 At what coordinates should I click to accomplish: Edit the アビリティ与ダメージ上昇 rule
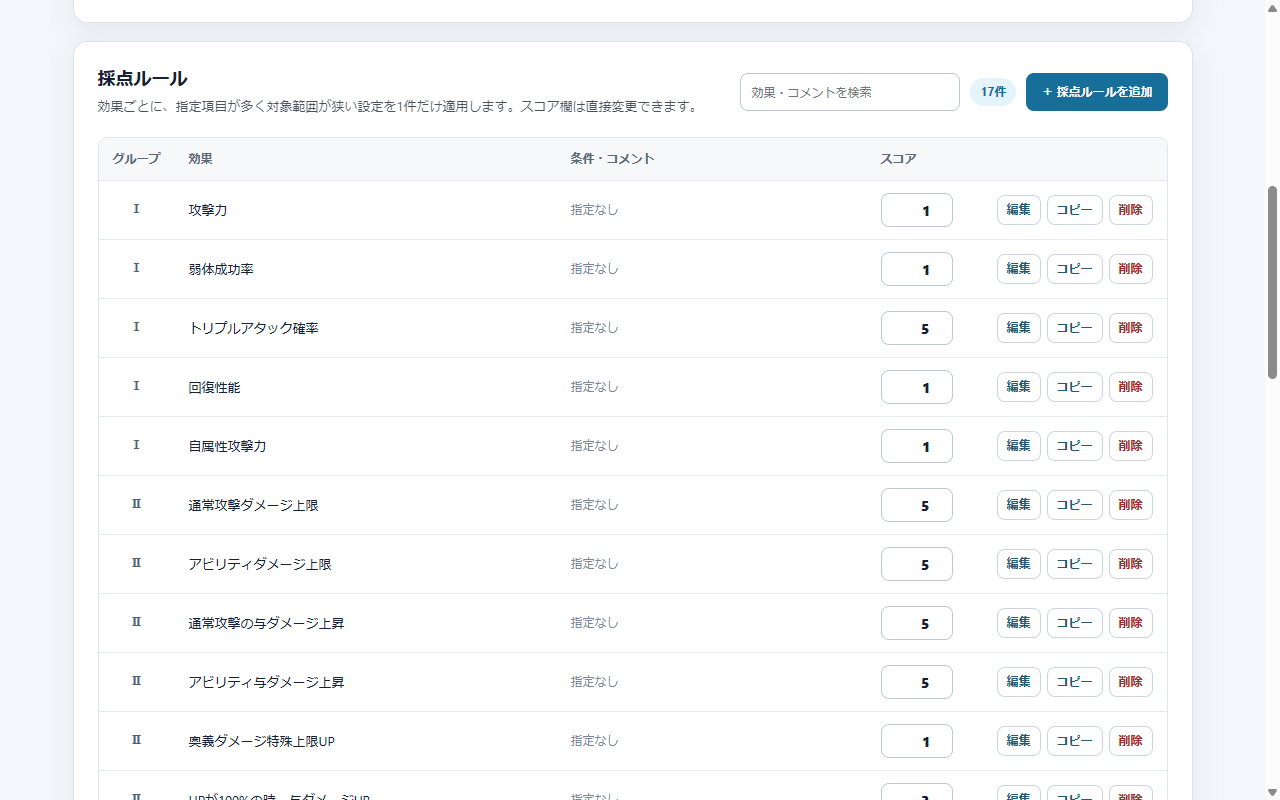(x=1018, y=682)
